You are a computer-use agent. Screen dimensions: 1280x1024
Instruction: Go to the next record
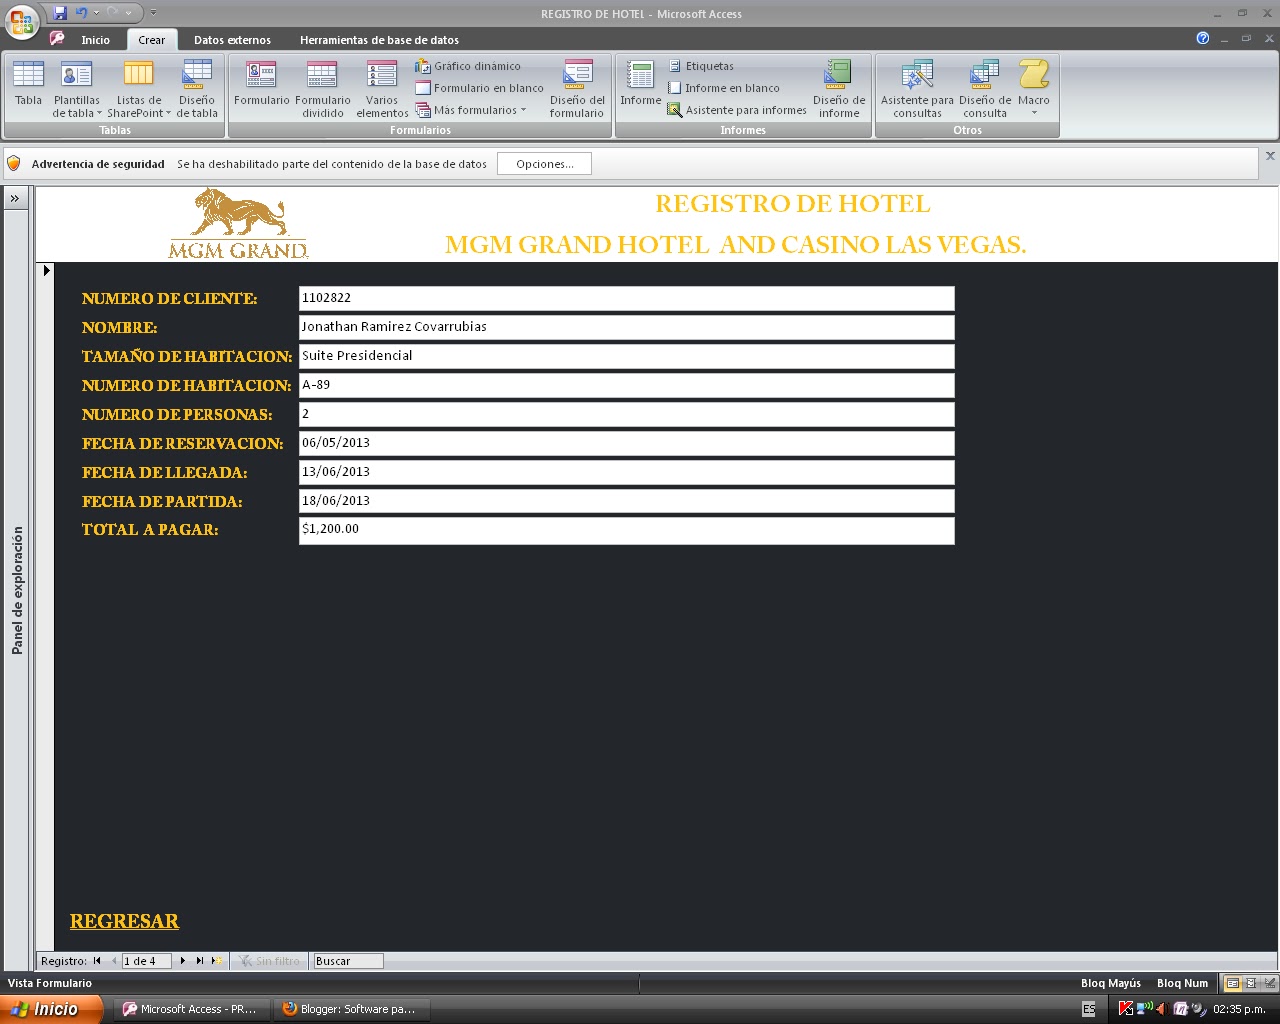tap(183, 961)
